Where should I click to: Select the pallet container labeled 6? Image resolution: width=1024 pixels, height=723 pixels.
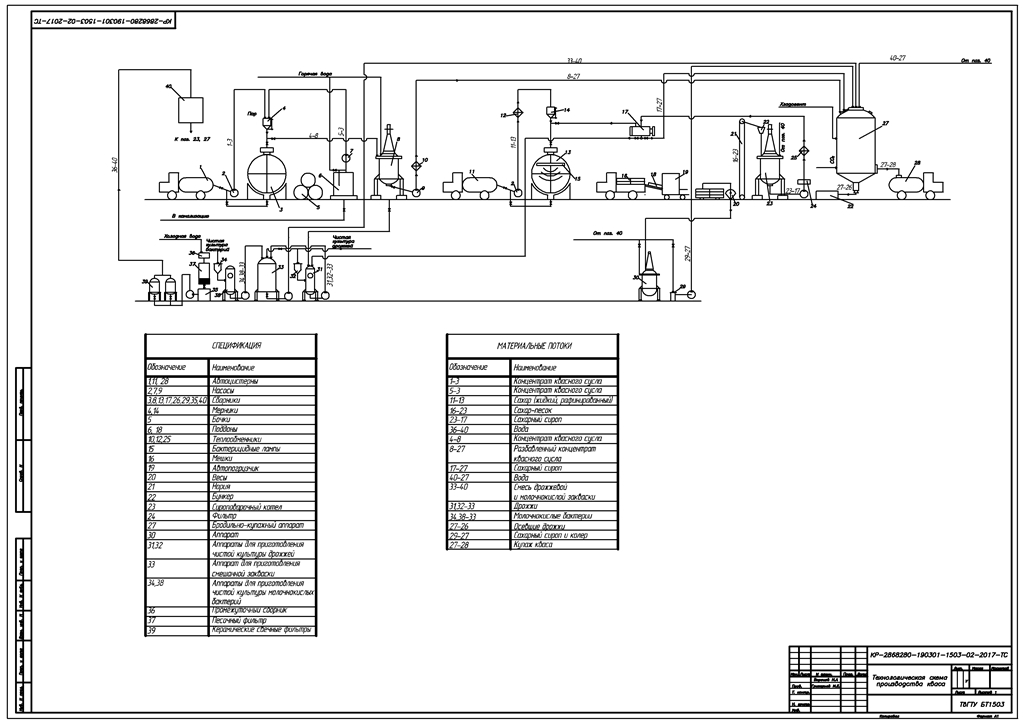(x=342, y=184)
